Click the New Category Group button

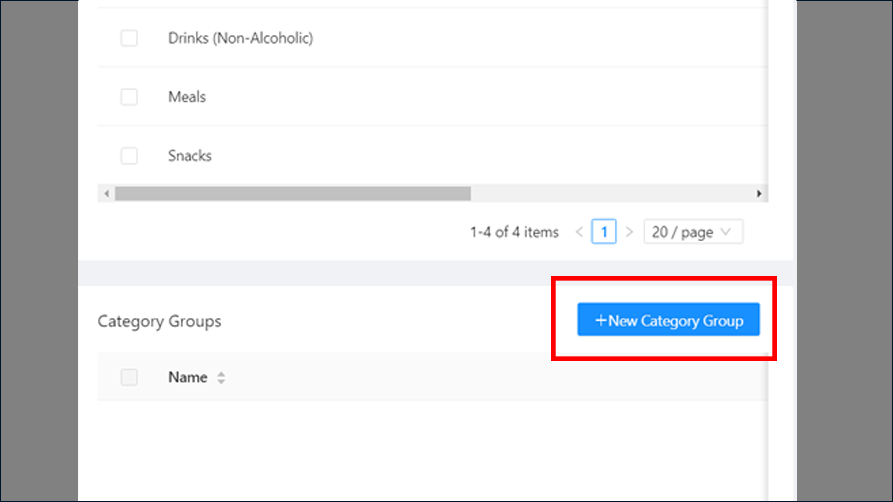click(x=668, y=320)
